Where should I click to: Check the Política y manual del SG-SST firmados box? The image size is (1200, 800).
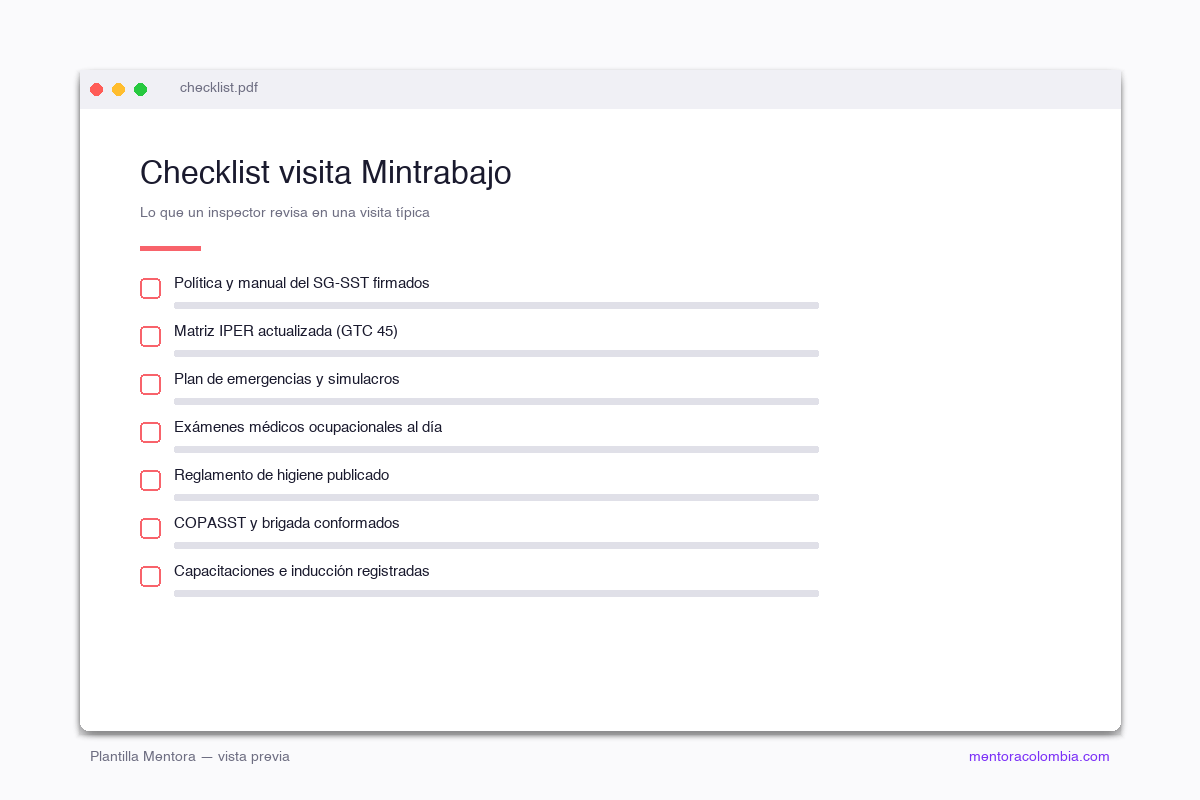tap(150, 289)
